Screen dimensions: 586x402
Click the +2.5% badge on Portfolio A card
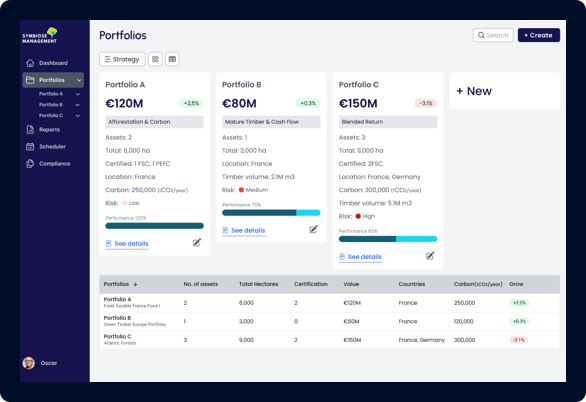[191, 103]
